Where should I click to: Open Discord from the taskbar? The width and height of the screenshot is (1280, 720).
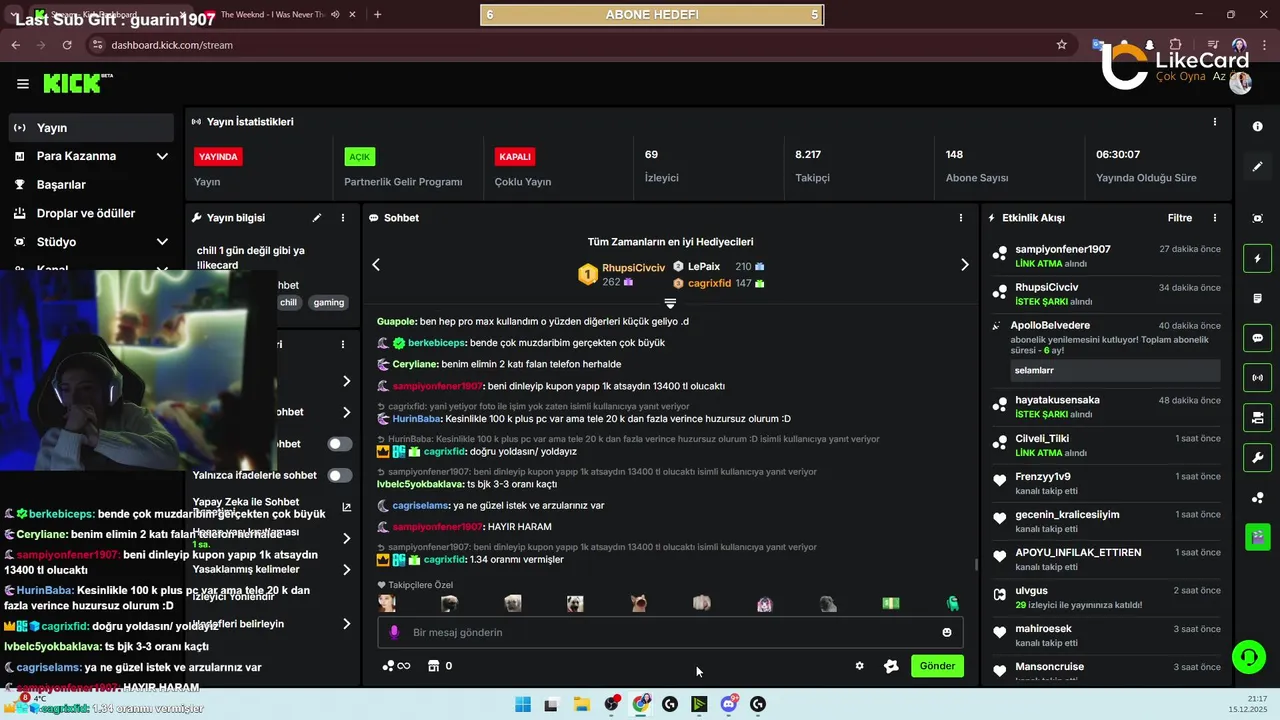729,704
